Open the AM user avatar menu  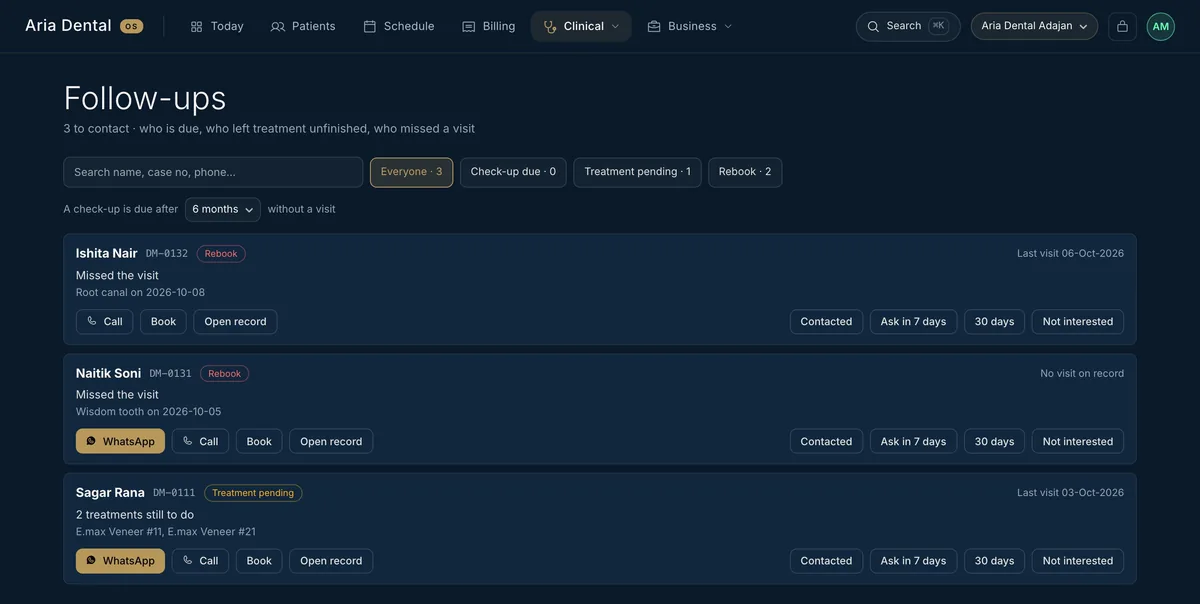tap(1161, 26)
